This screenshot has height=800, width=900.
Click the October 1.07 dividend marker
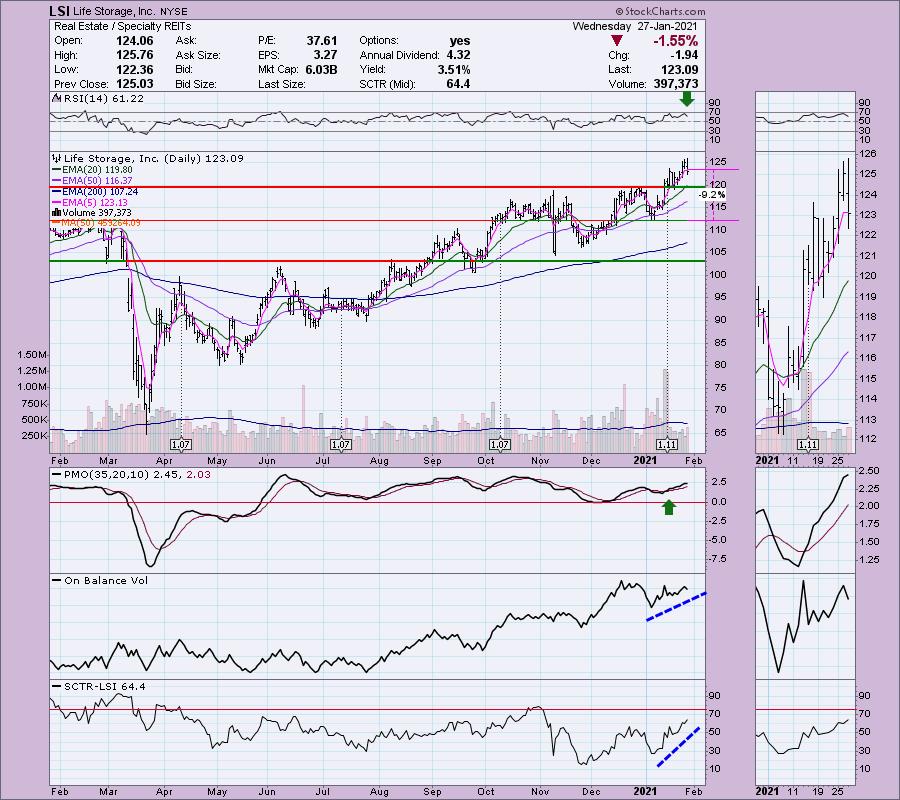(499, 445)
